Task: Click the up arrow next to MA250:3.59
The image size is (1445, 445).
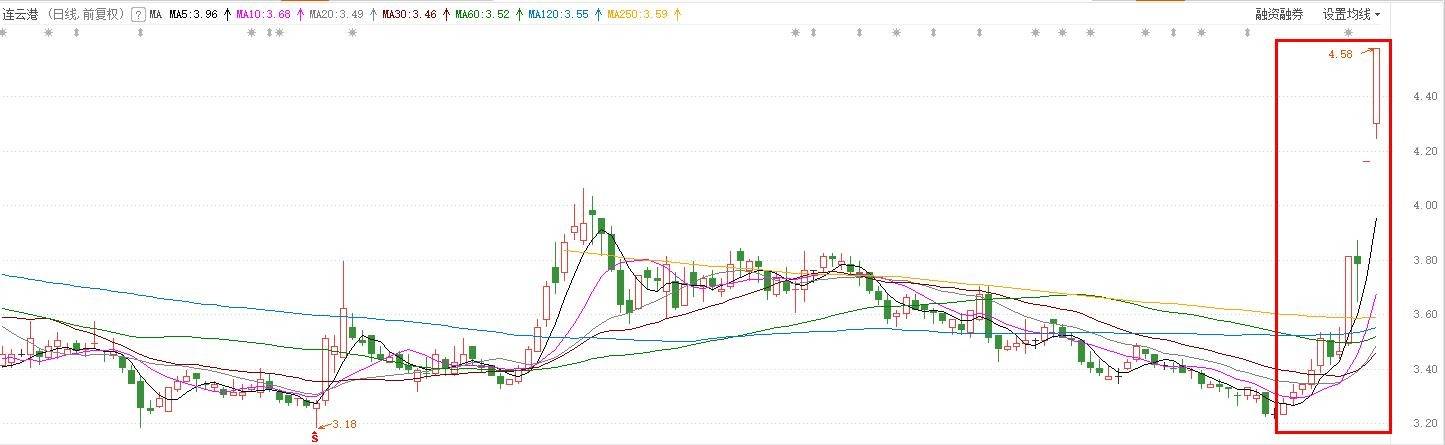Action: click(680, 15)
